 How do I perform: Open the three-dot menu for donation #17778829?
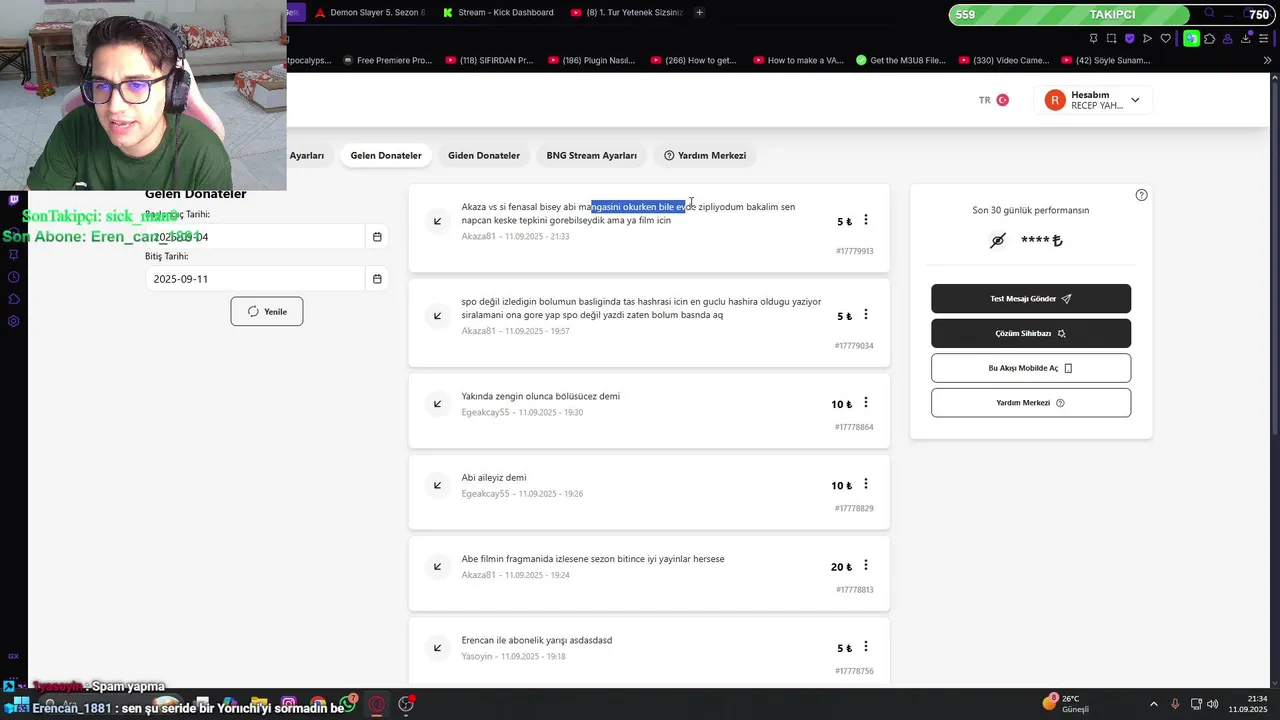[866, 484]
